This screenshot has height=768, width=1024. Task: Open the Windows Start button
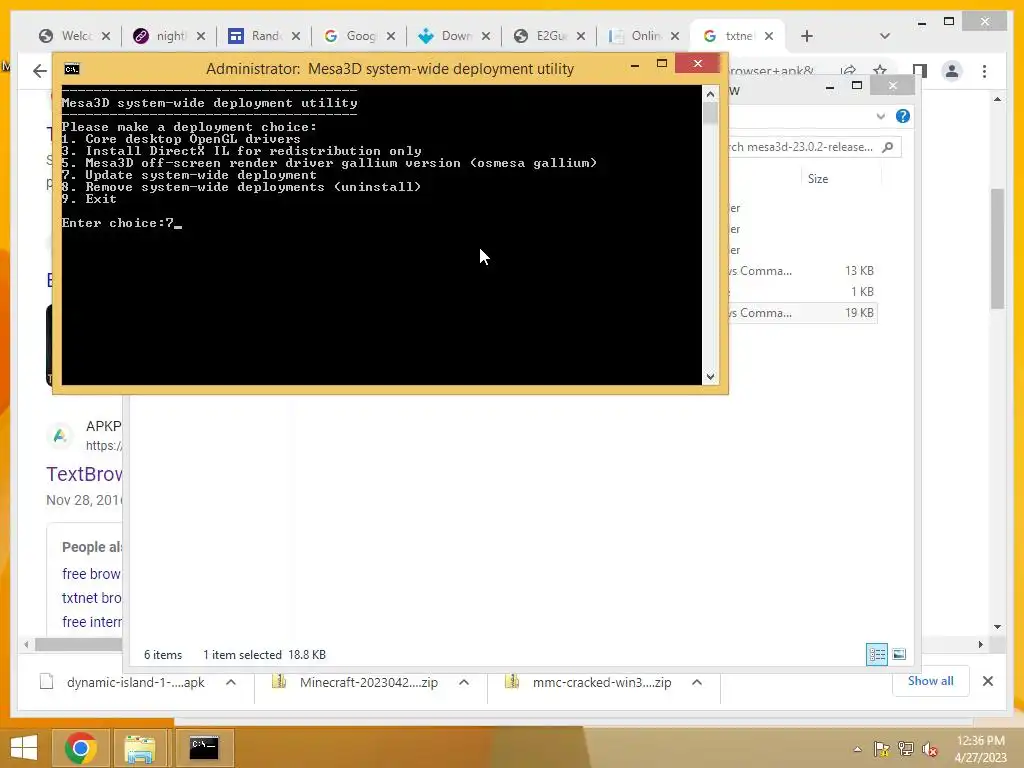24,748
